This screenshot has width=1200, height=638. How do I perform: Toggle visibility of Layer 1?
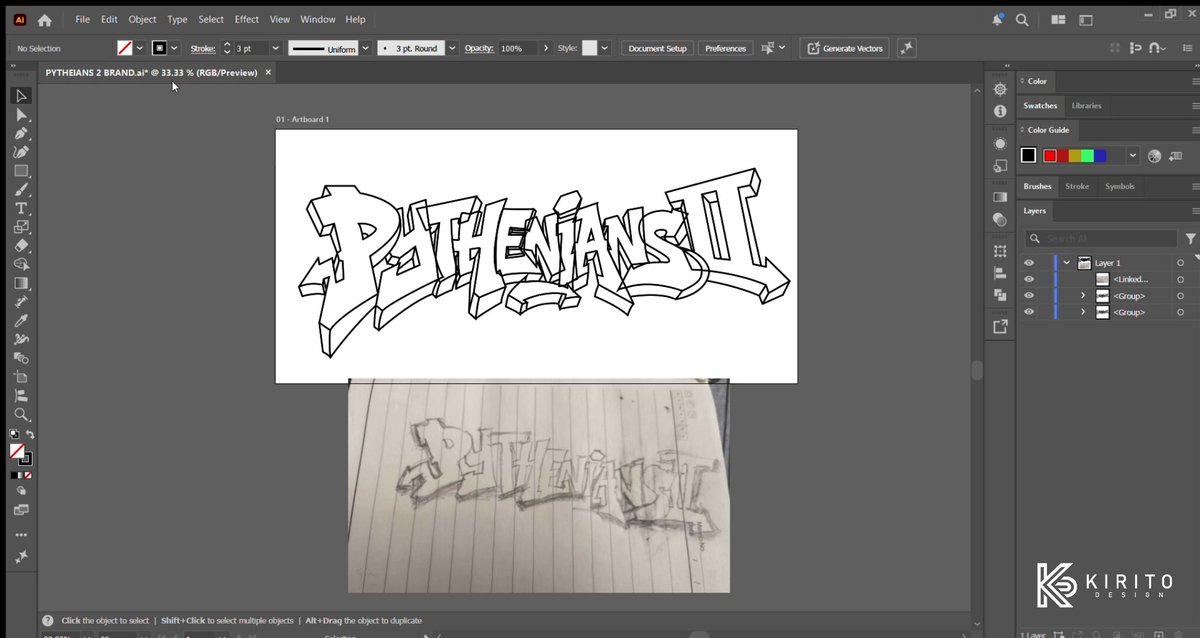pos(1029,263)
